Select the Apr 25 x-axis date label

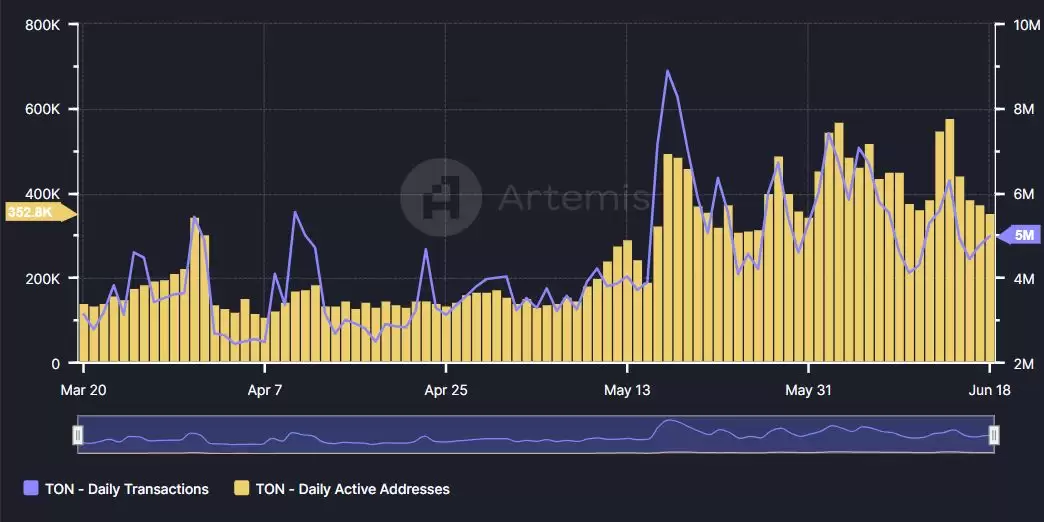click(x=445, y=390)
